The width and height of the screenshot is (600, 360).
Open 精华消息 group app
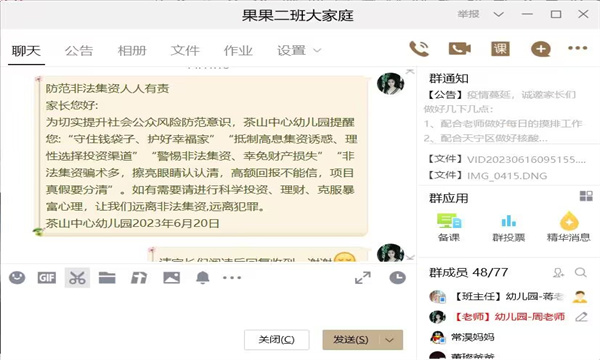[x=569, y=227]
